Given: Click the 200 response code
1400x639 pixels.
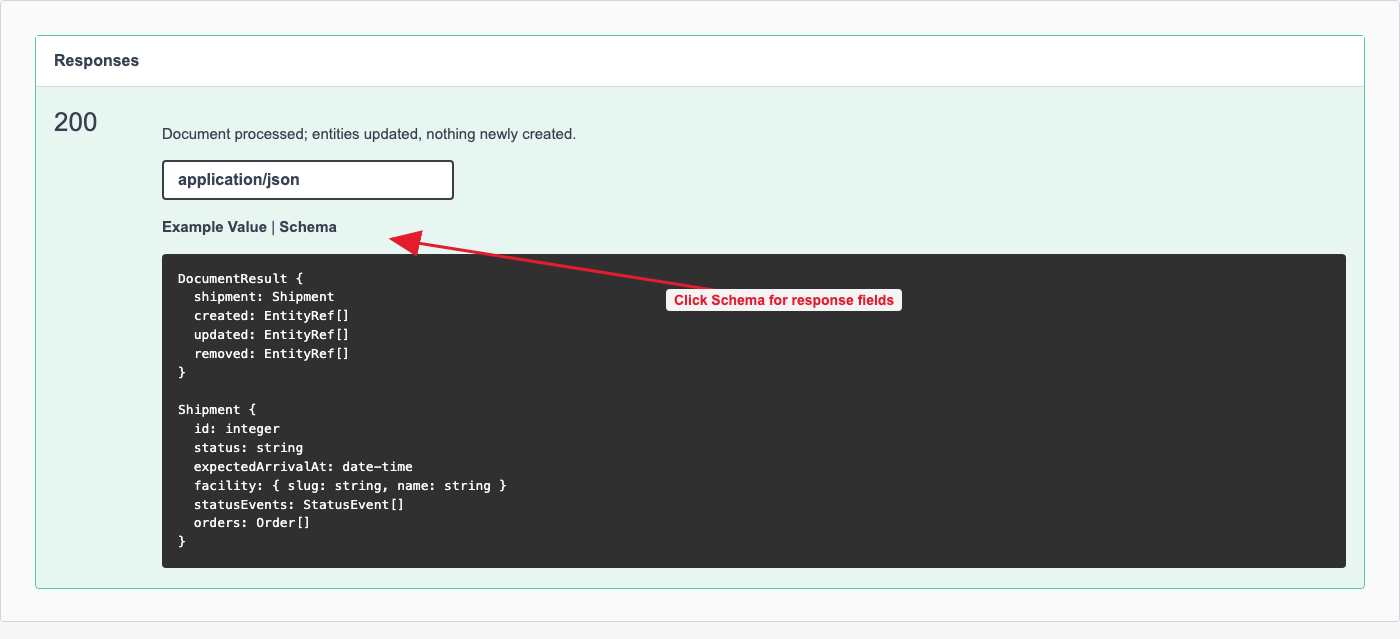Looking at the screenshot, I should [76, 122].
